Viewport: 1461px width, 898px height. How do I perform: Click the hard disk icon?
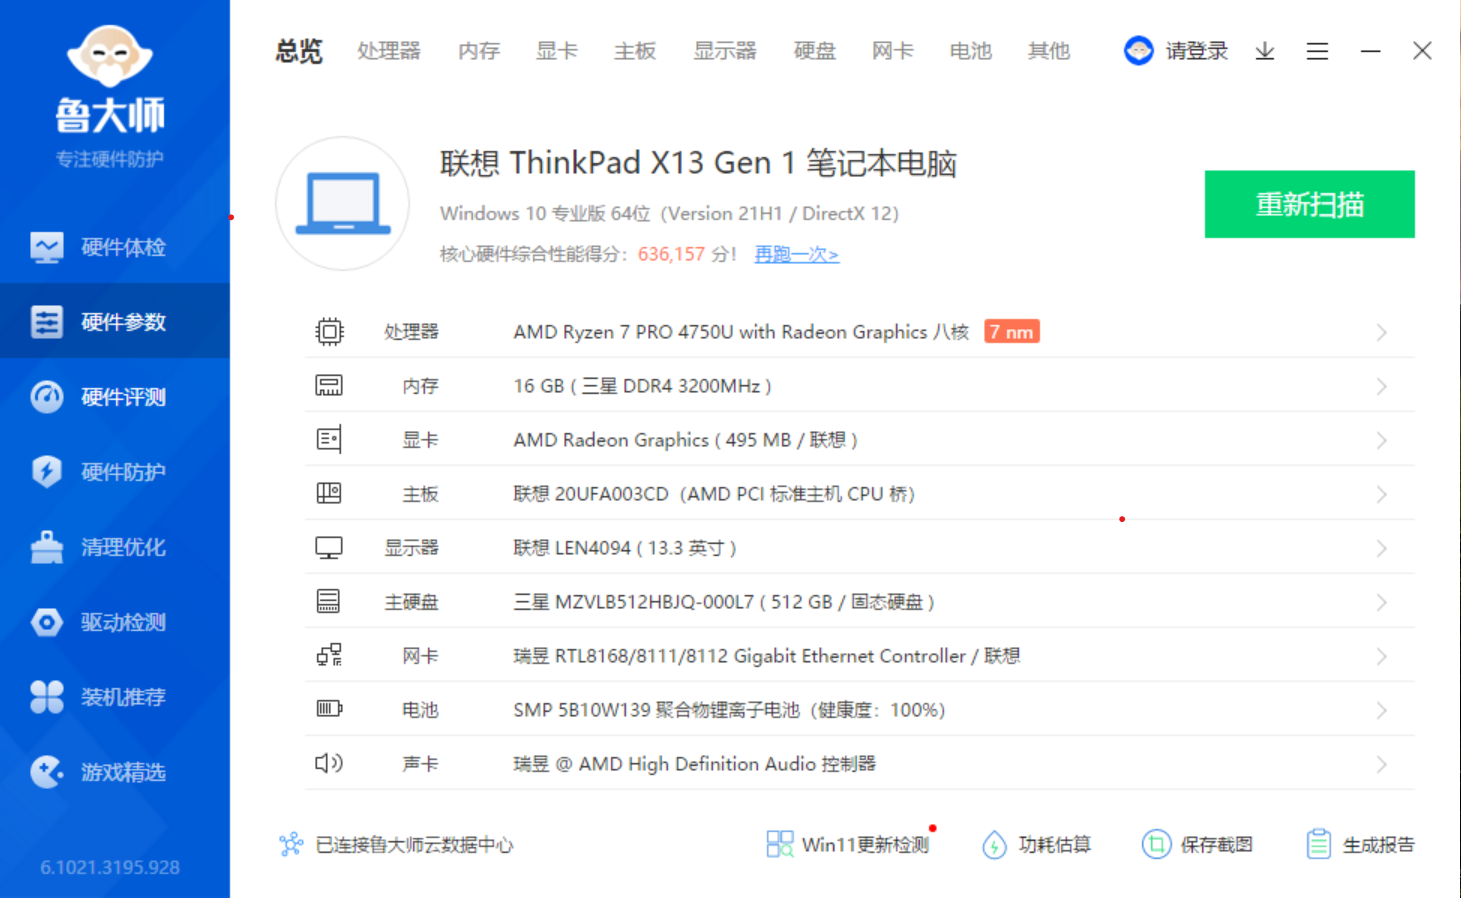coord(328,601)
